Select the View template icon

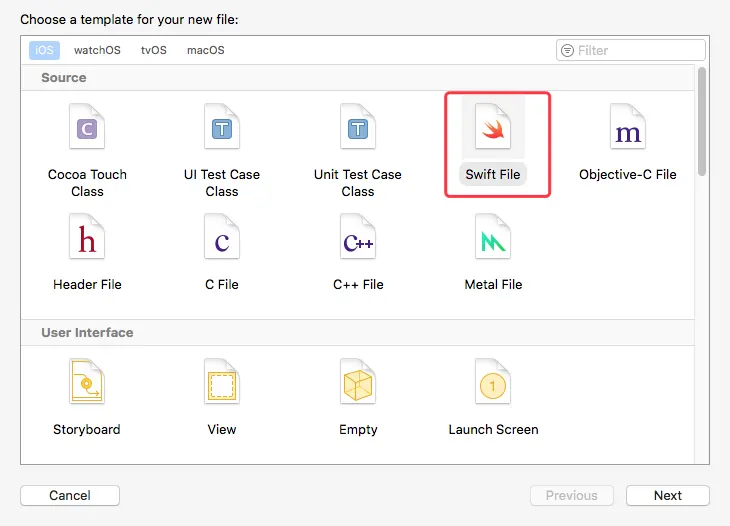click(222, 383)
